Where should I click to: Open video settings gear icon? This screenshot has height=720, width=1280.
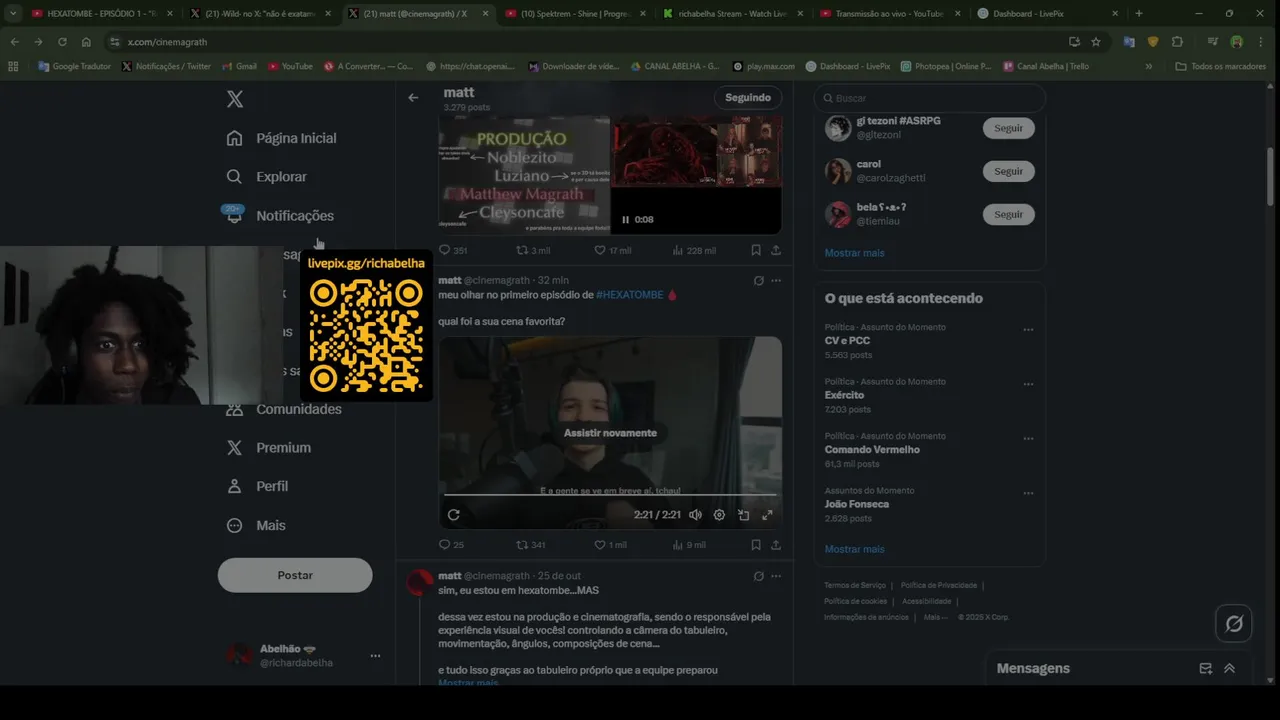(719, 515)
